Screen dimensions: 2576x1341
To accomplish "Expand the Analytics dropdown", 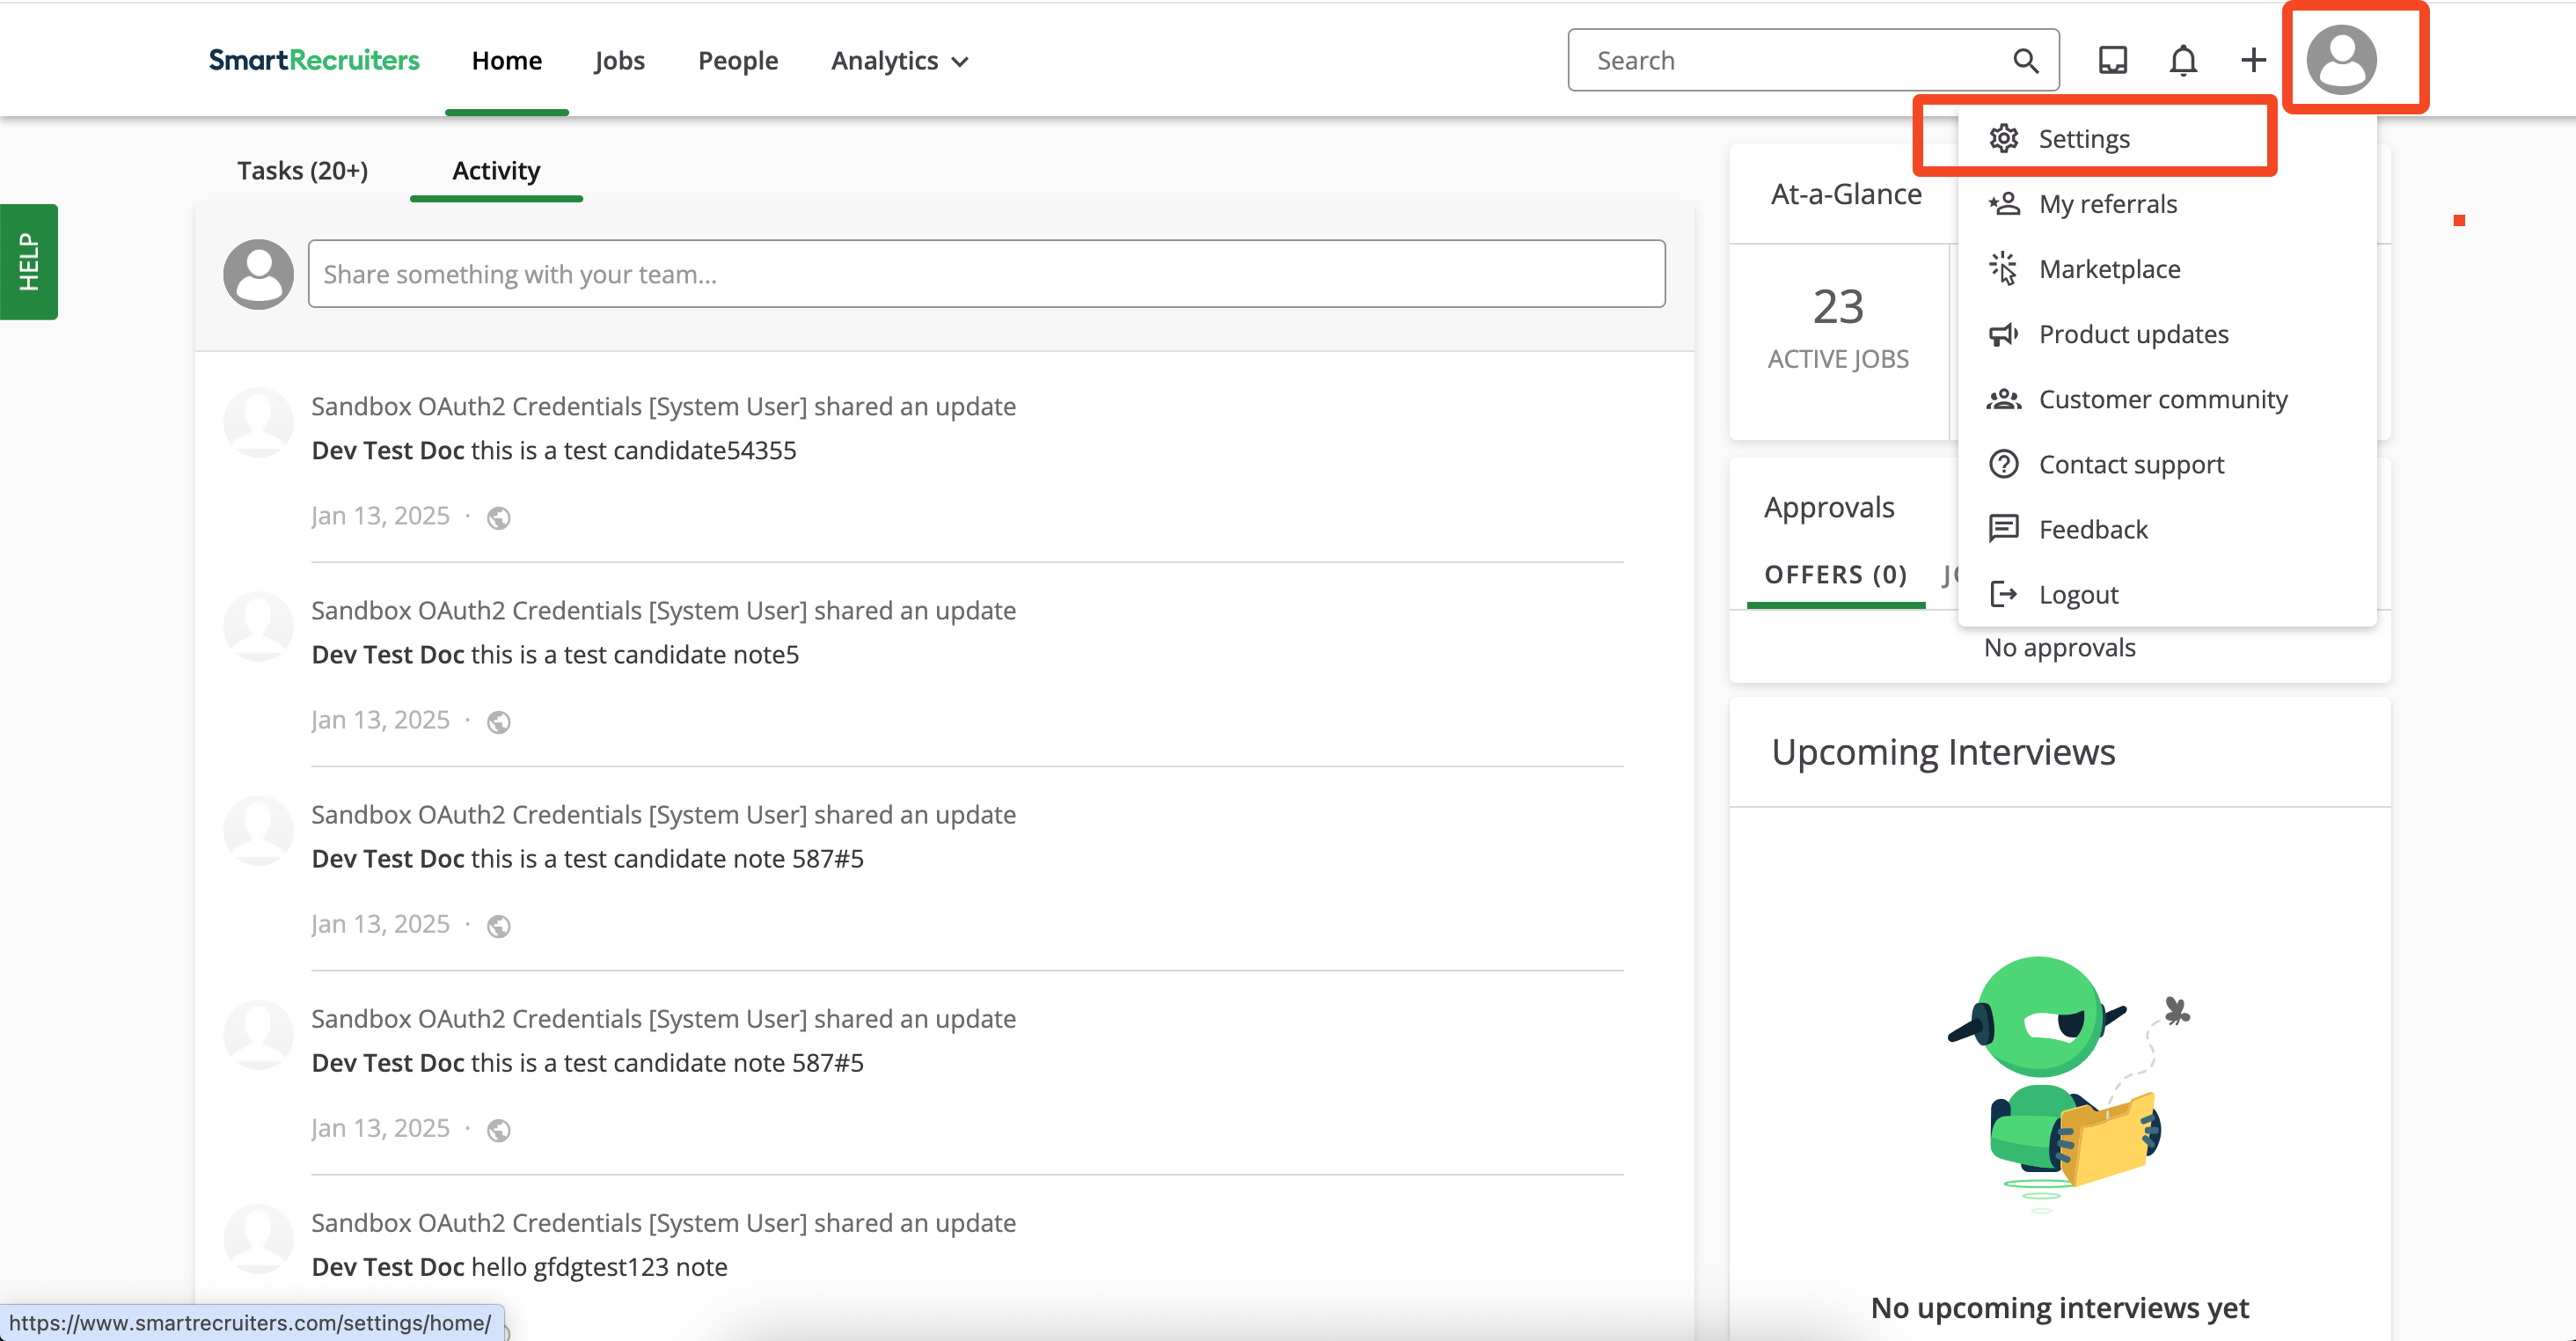I will pyautogui.click(x=899, y=61).
